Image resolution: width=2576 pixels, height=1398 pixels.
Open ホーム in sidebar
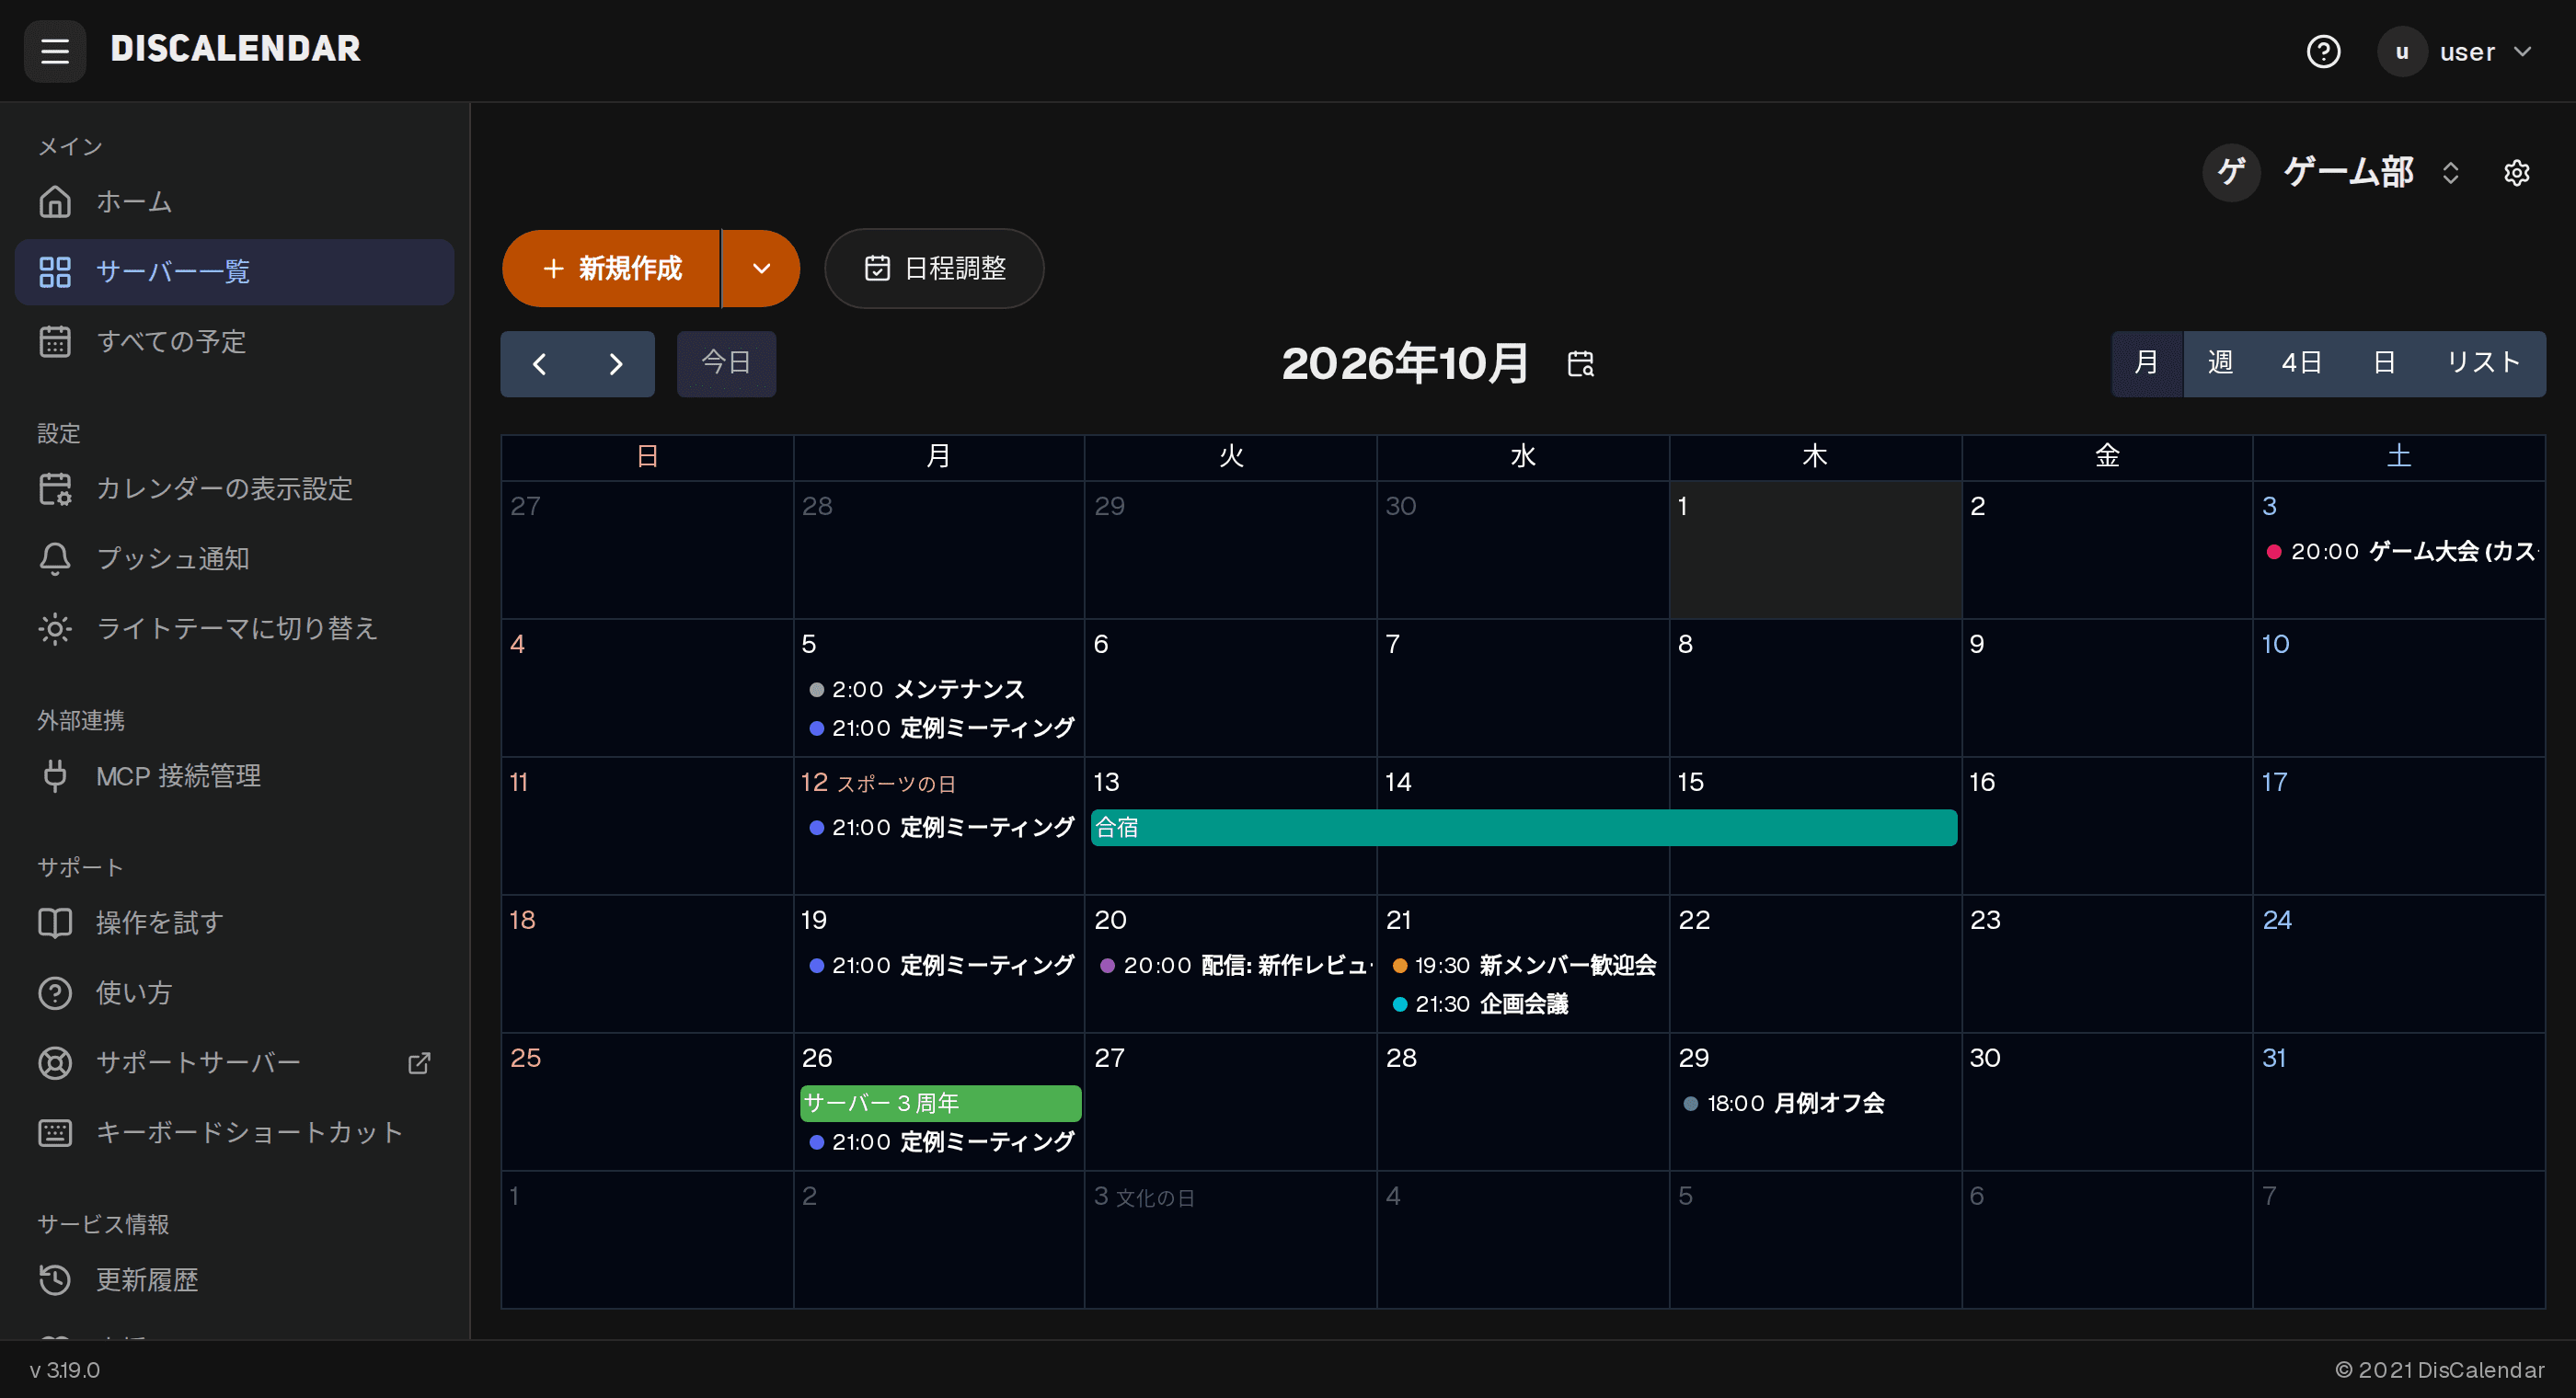234,201
